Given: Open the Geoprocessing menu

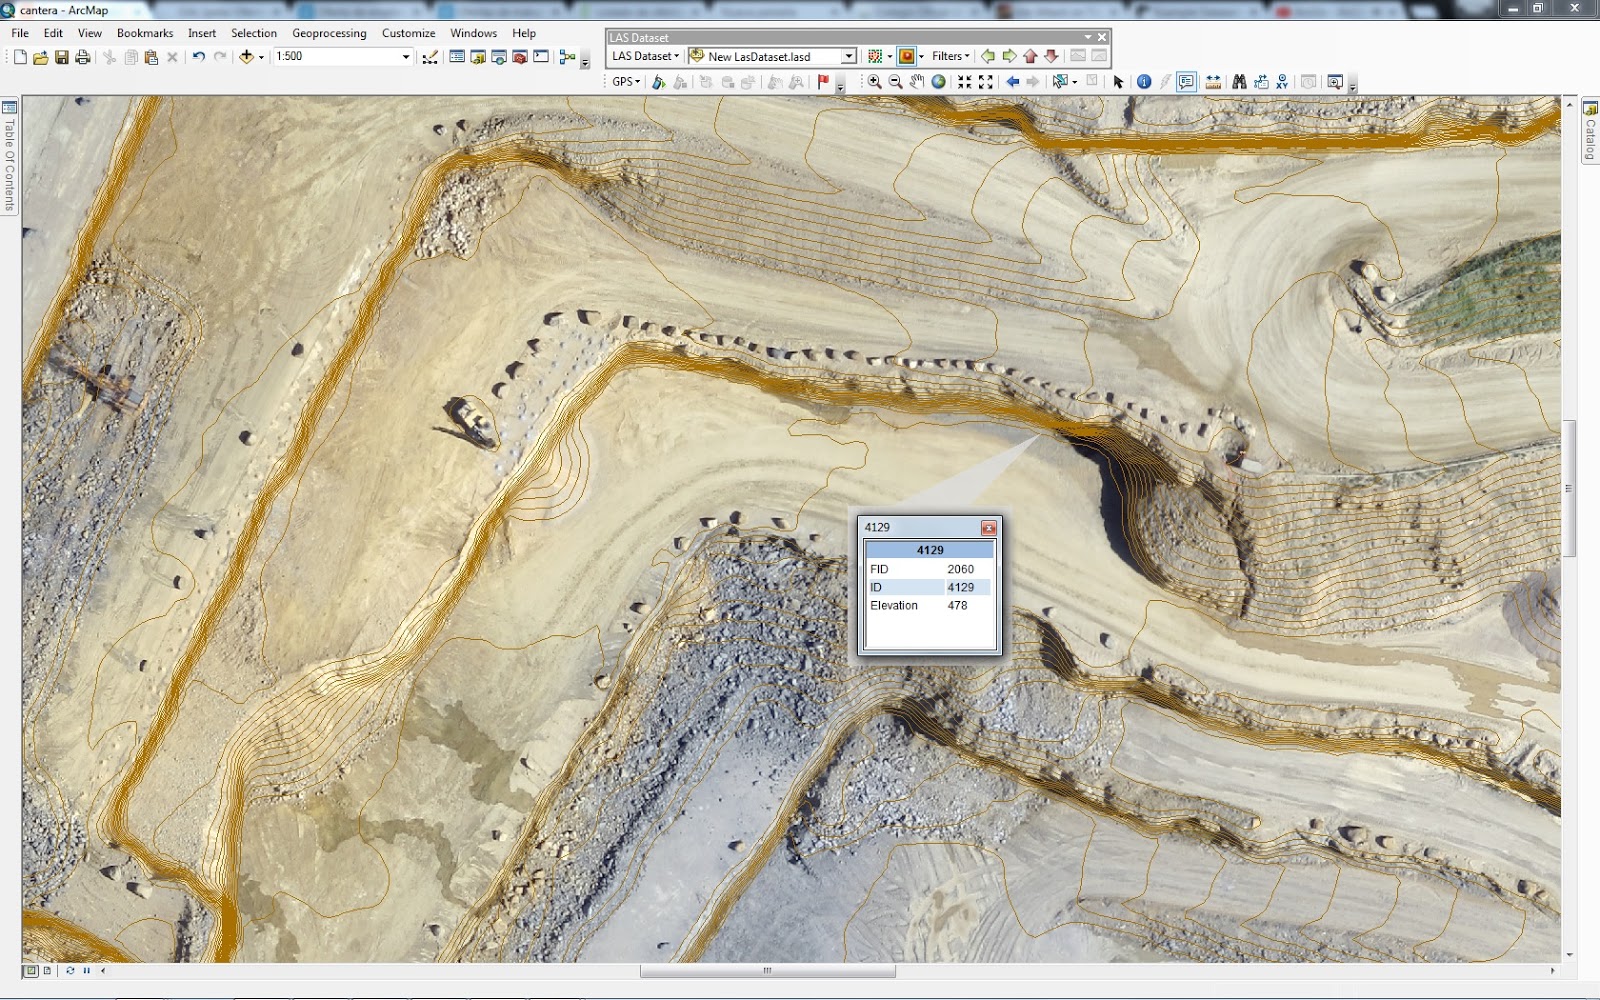Looking at the screenshot, I should [x=329, y=33].
